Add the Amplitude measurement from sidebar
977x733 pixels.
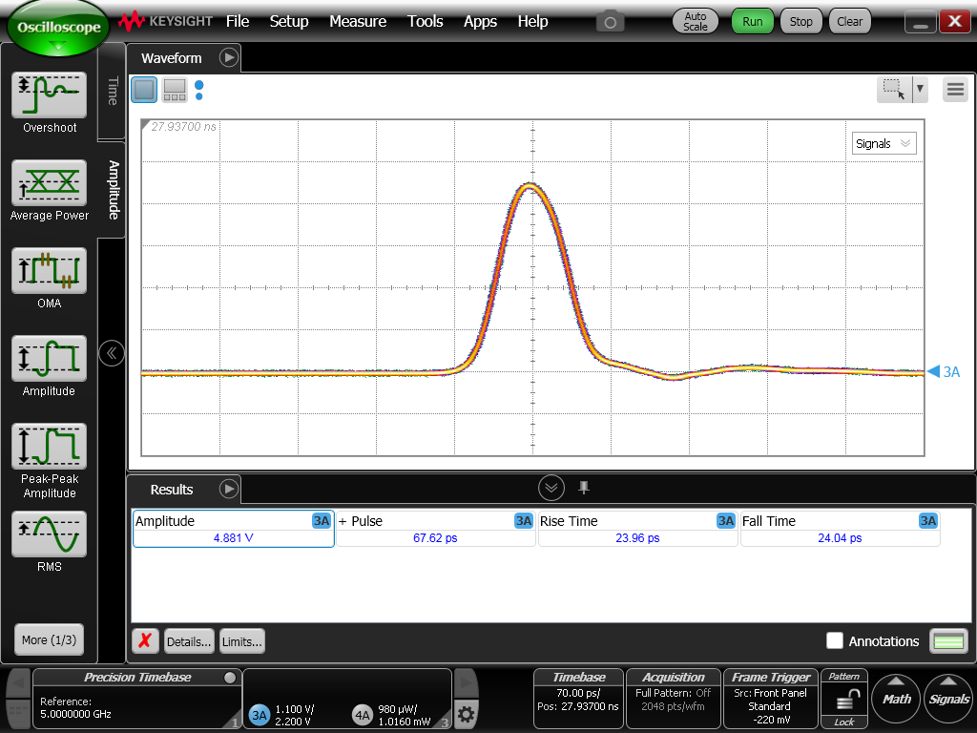tap(49, 358)
